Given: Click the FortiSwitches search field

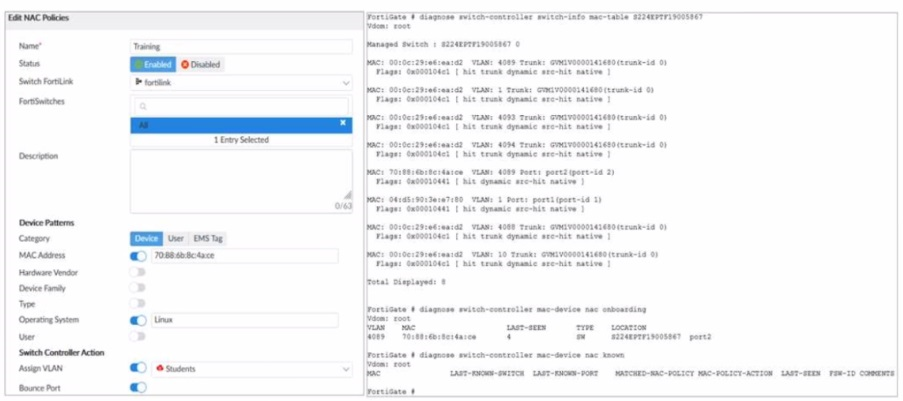Looking at the screenshot, I should (x=241, y=106).
